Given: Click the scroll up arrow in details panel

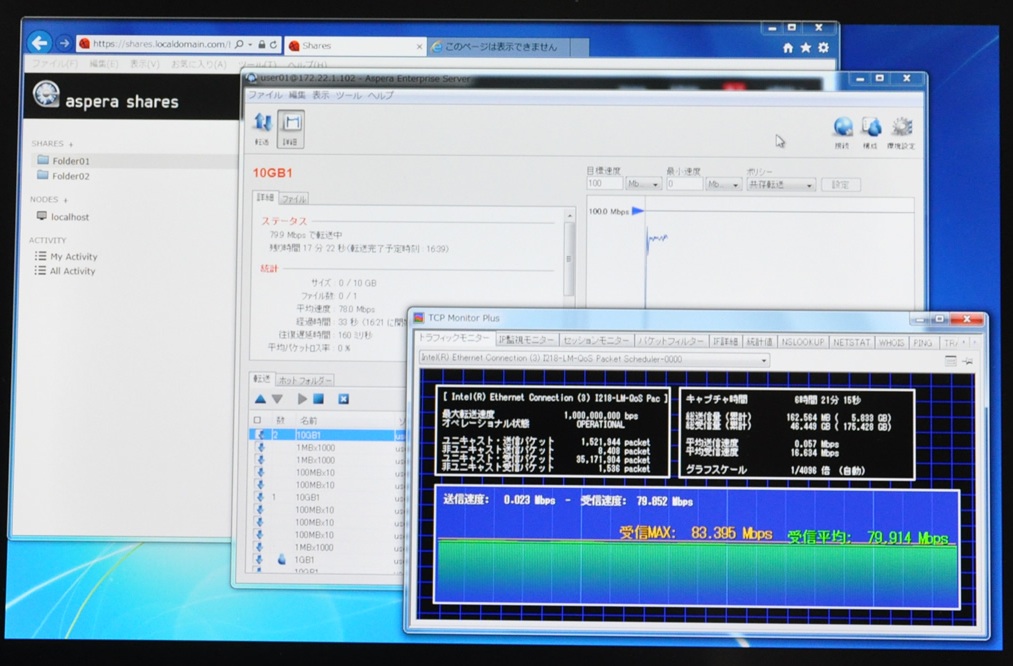Looking at the screenshot, I should click(569, 215).
